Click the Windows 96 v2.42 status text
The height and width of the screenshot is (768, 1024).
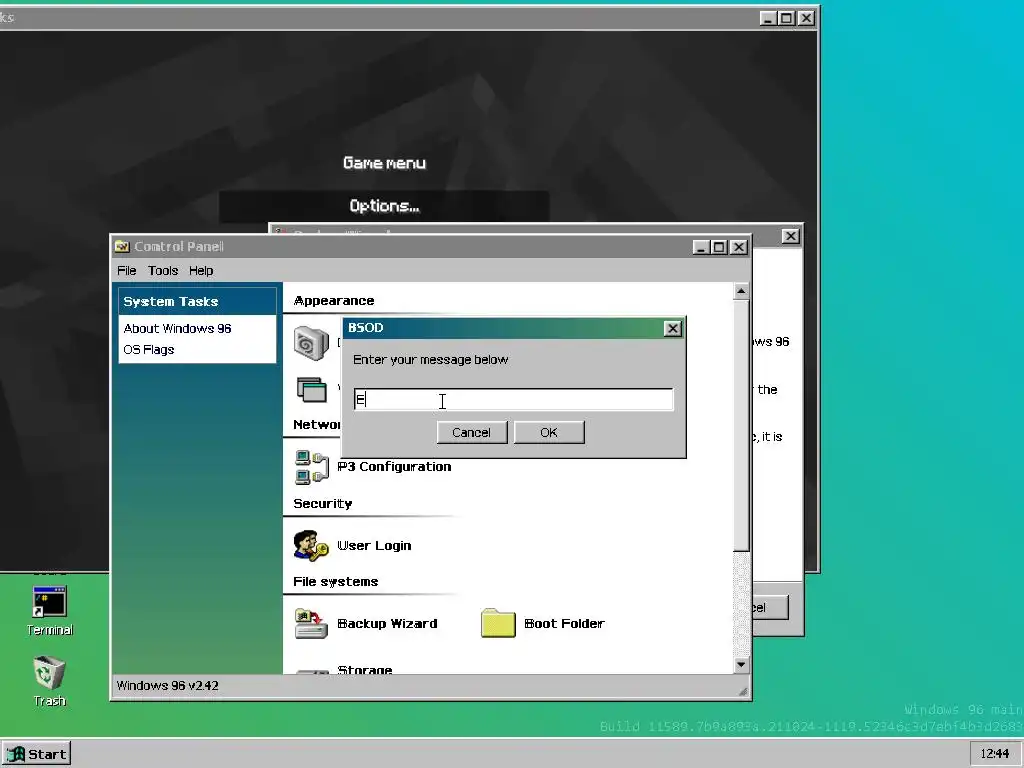(x=168, y=686)
